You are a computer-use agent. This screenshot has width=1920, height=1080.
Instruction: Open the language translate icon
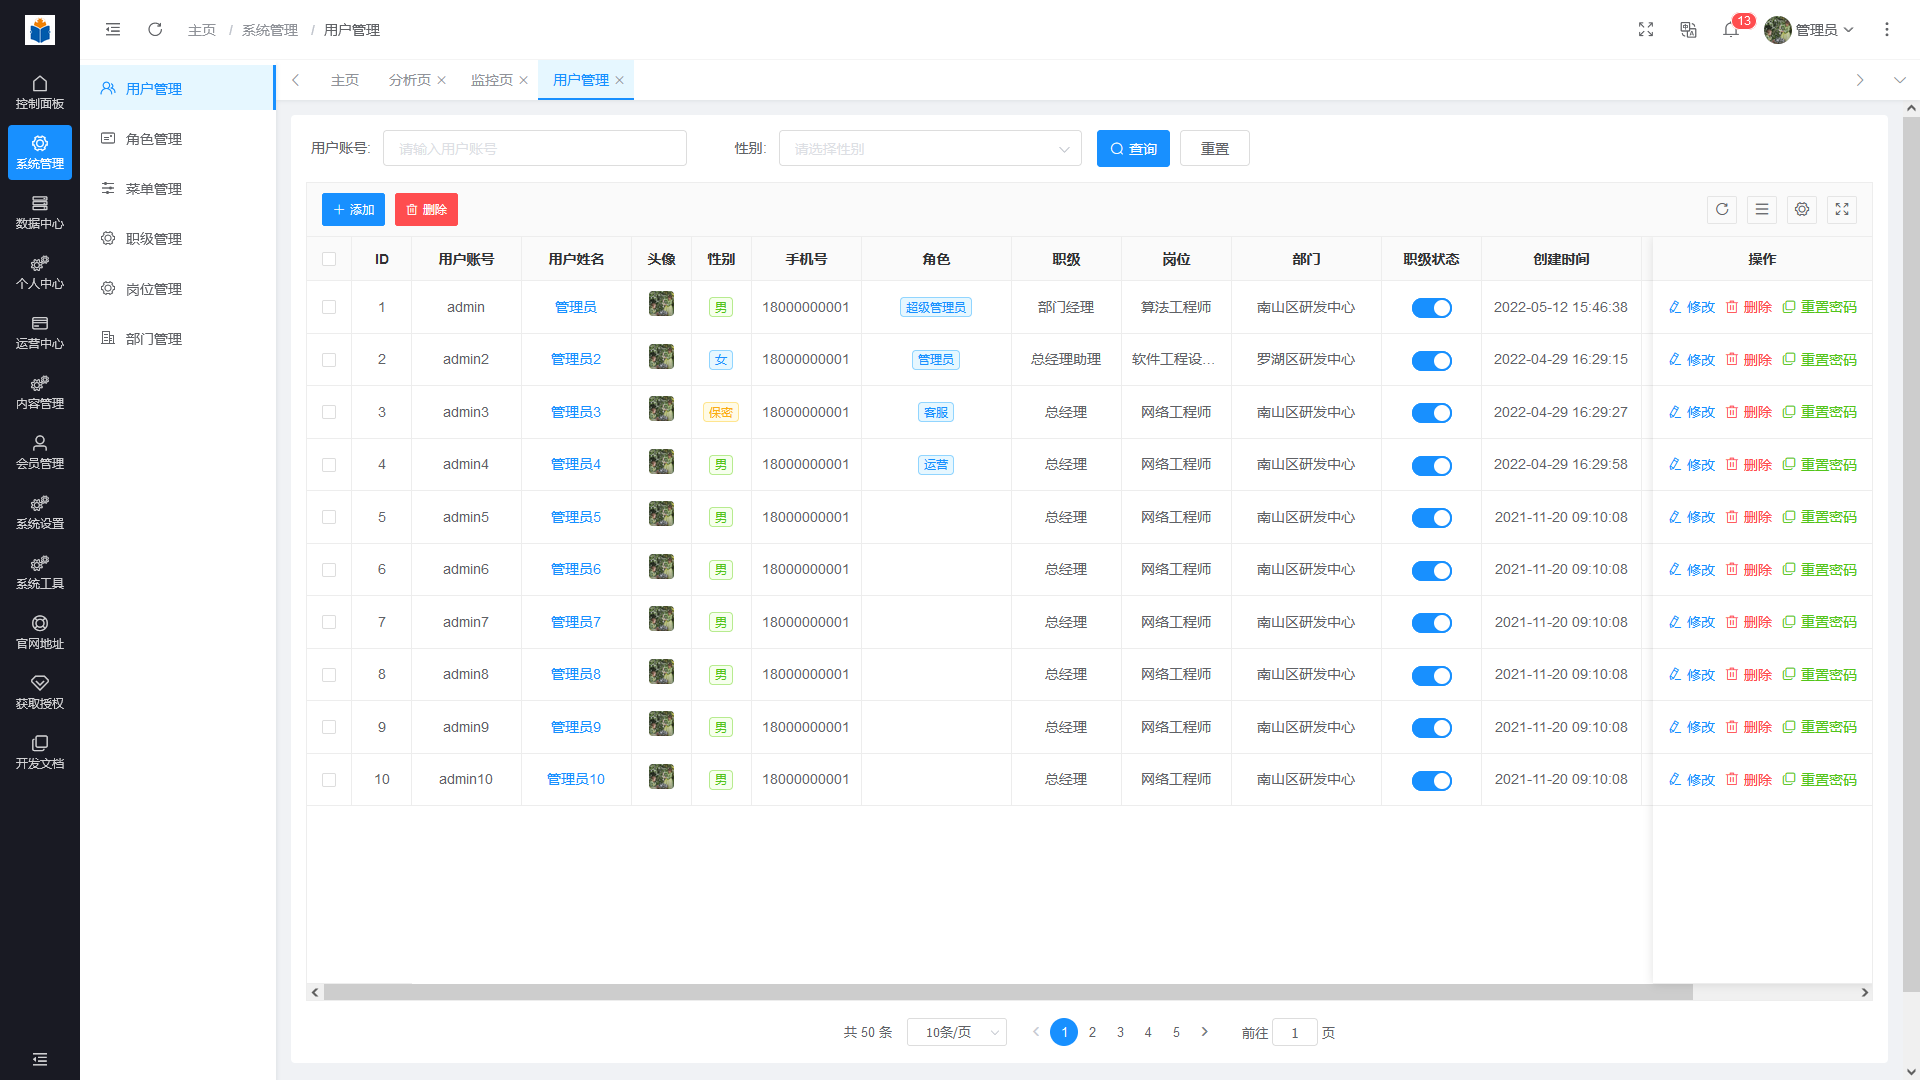click(x=1689, y=30)
